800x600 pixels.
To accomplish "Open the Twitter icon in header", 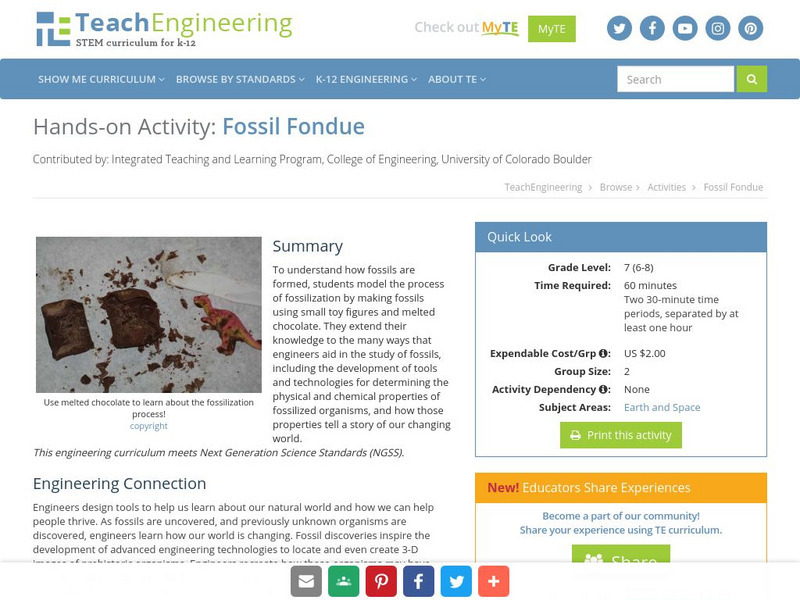I will pos(619,28).
